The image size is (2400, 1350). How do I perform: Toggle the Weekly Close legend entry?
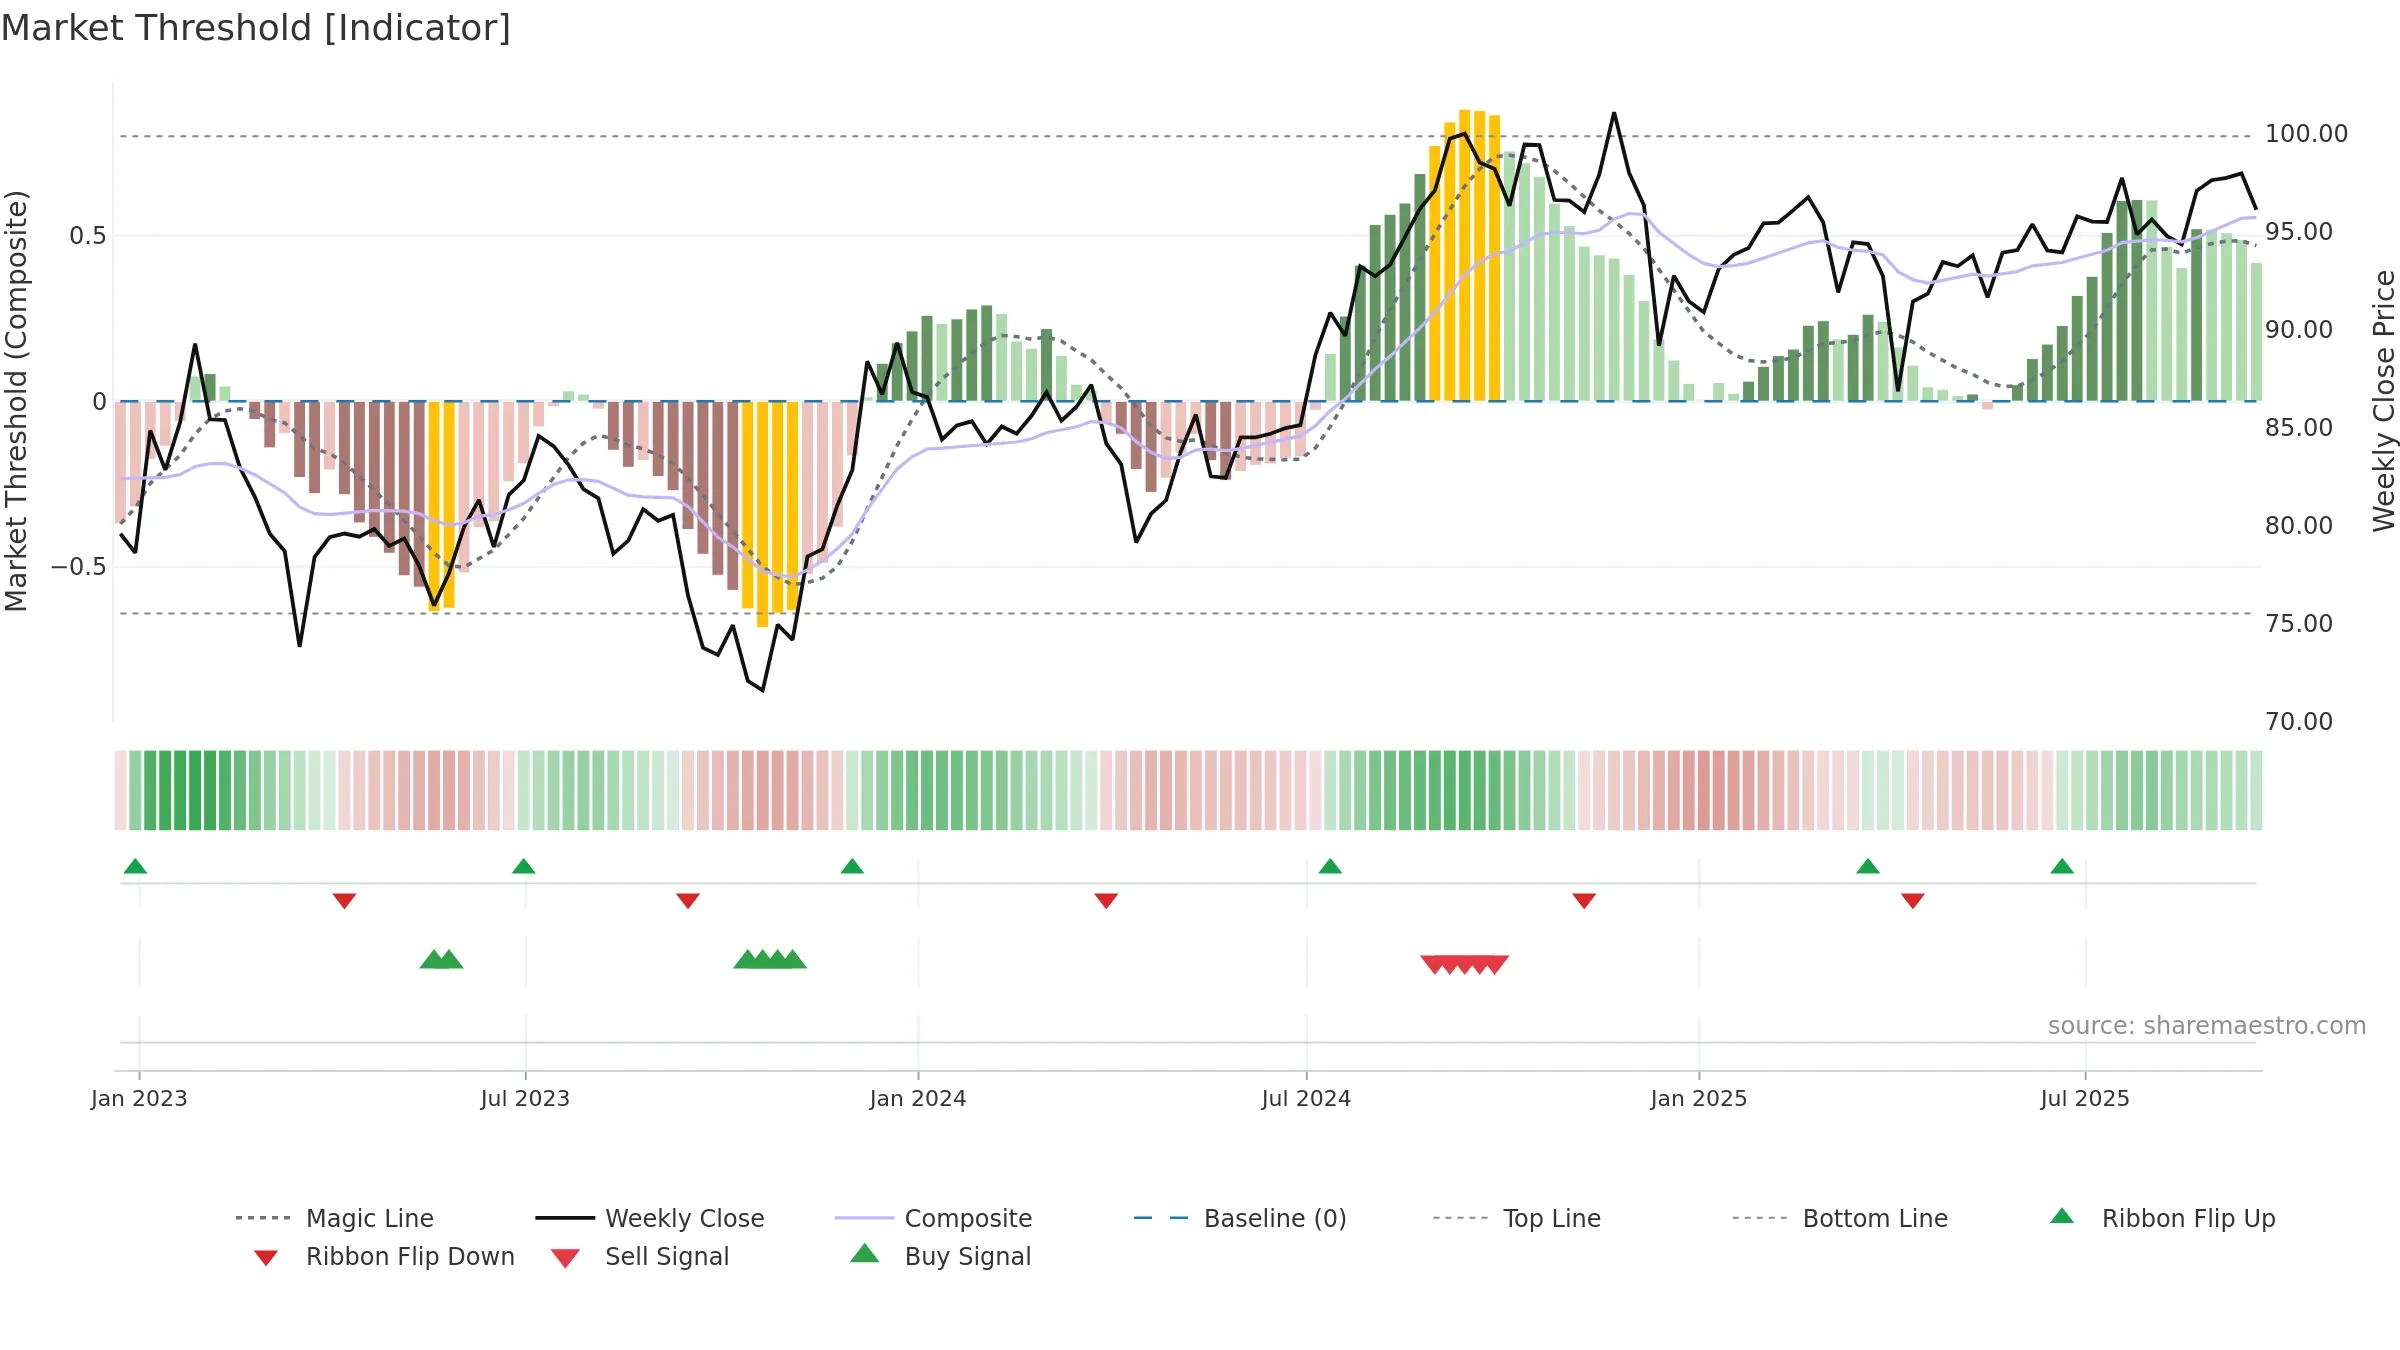tap(650, 1218)
